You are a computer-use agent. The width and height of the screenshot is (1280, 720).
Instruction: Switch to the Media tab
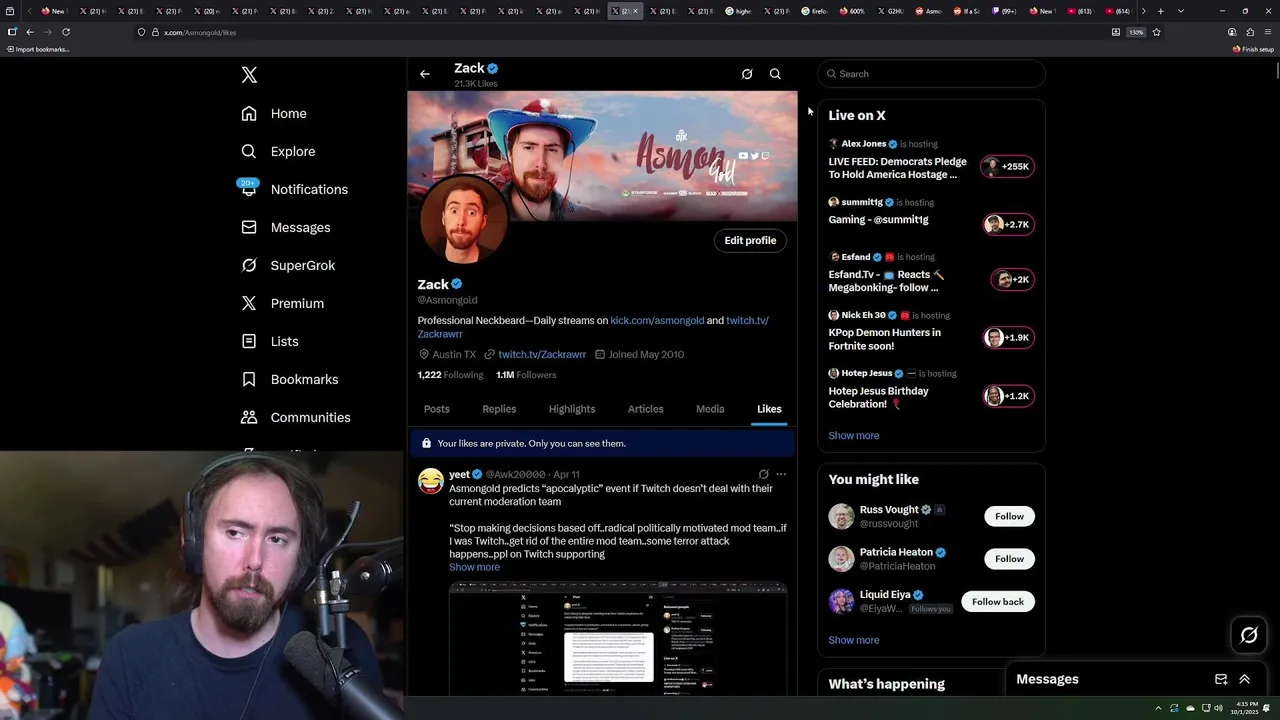point(710,409)
